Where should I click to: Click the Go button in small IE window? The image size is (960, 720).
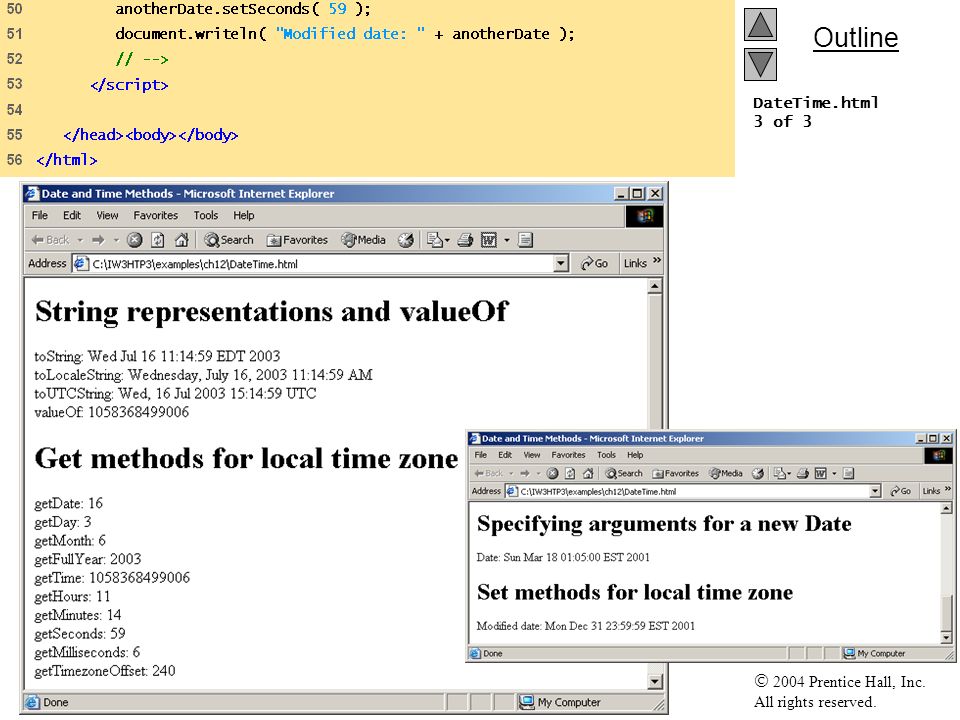[x=901, y=491]
